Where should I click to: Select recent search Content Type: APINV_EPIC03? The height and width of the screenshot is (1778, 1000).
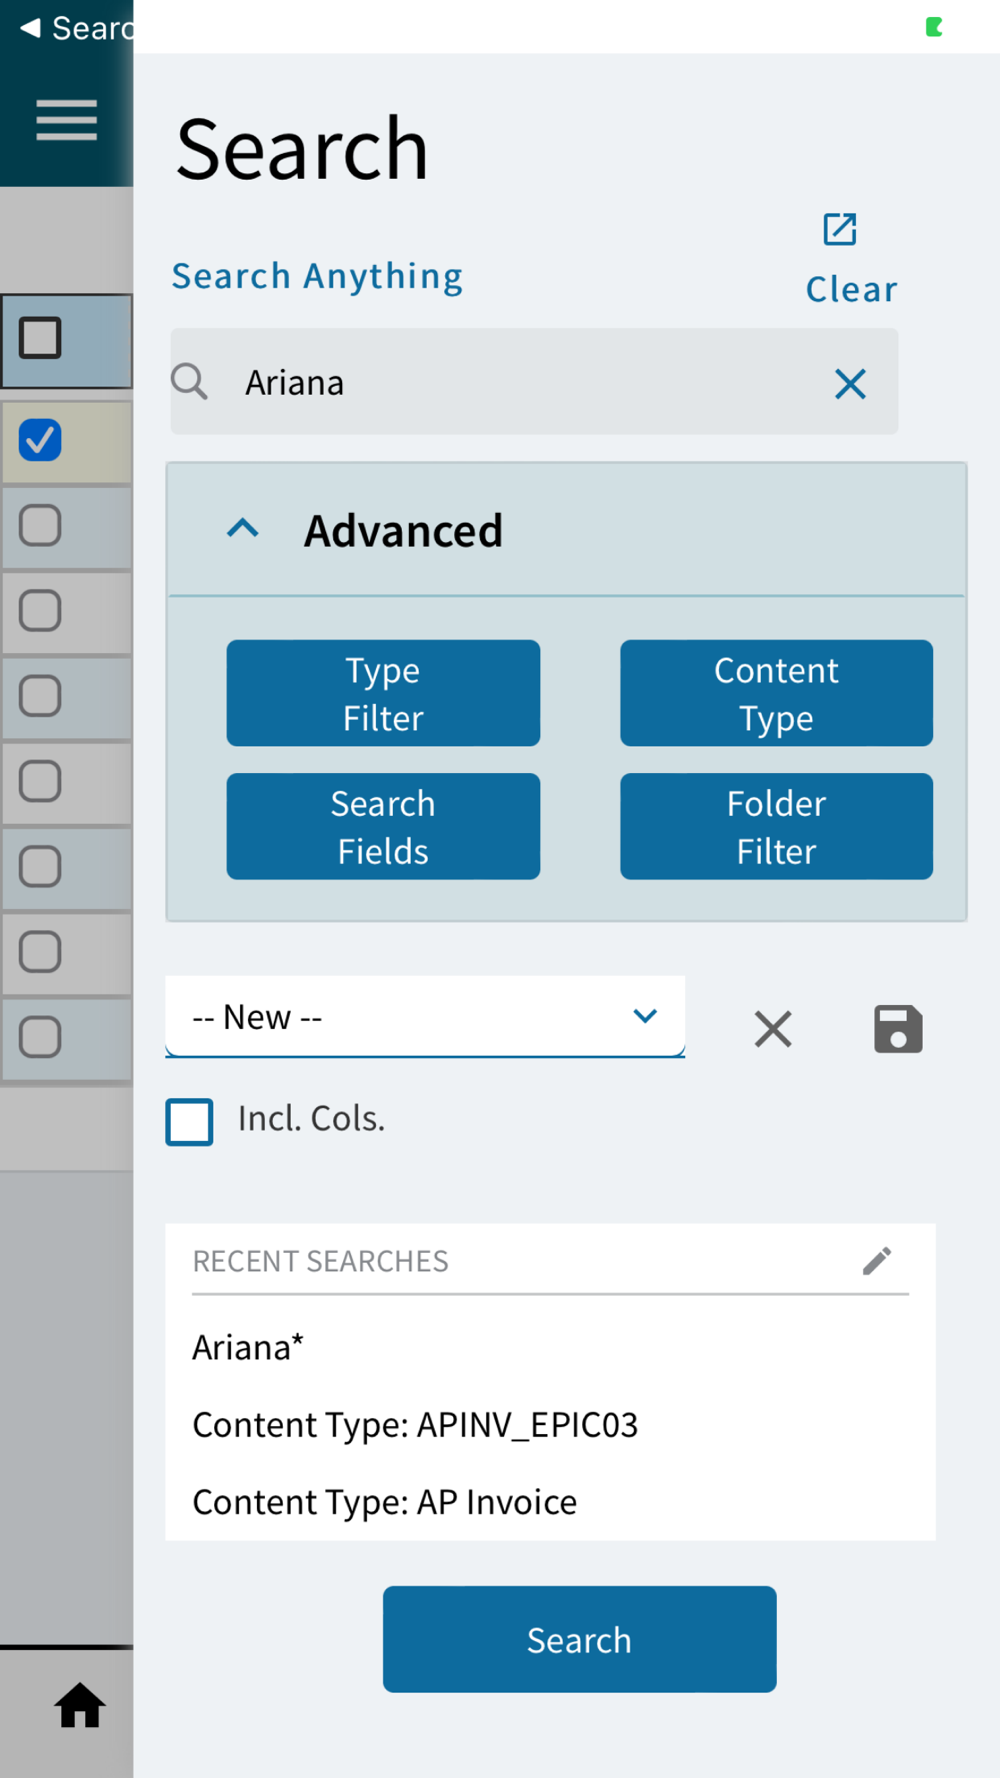[415, 1424]
